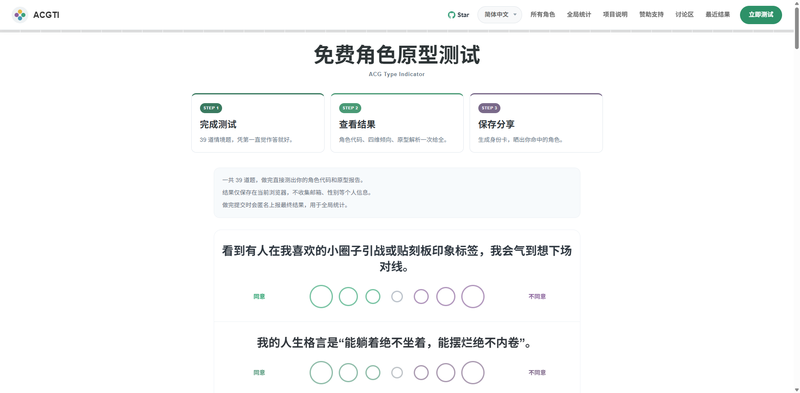The height and width of the screenshot is (393, 800).
Task: Choose neutral gray circle for 引战 question
Action: (x=397, y=297)
